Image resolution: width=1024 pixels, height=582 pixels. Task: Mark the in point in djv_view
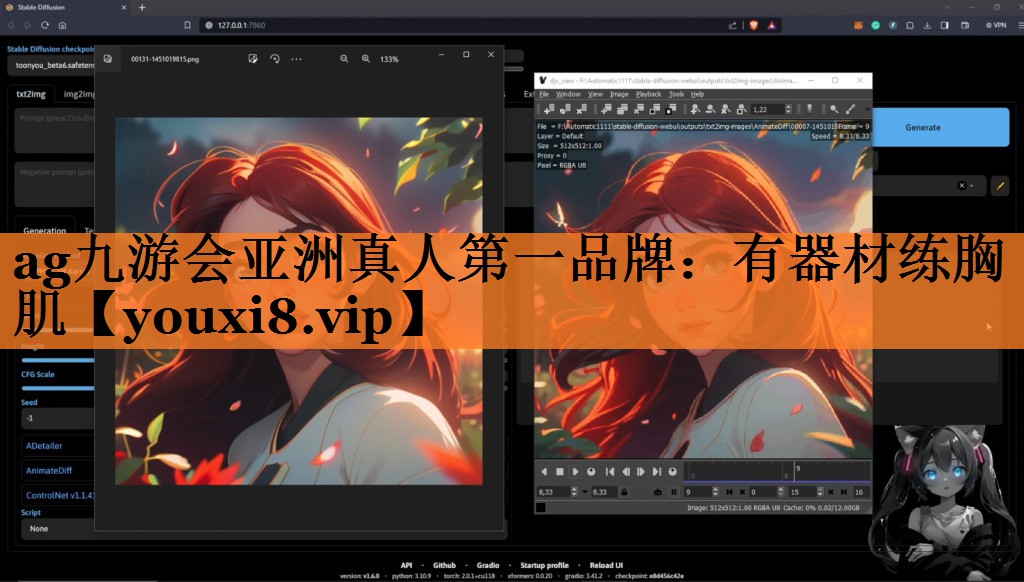coord(729,492)
